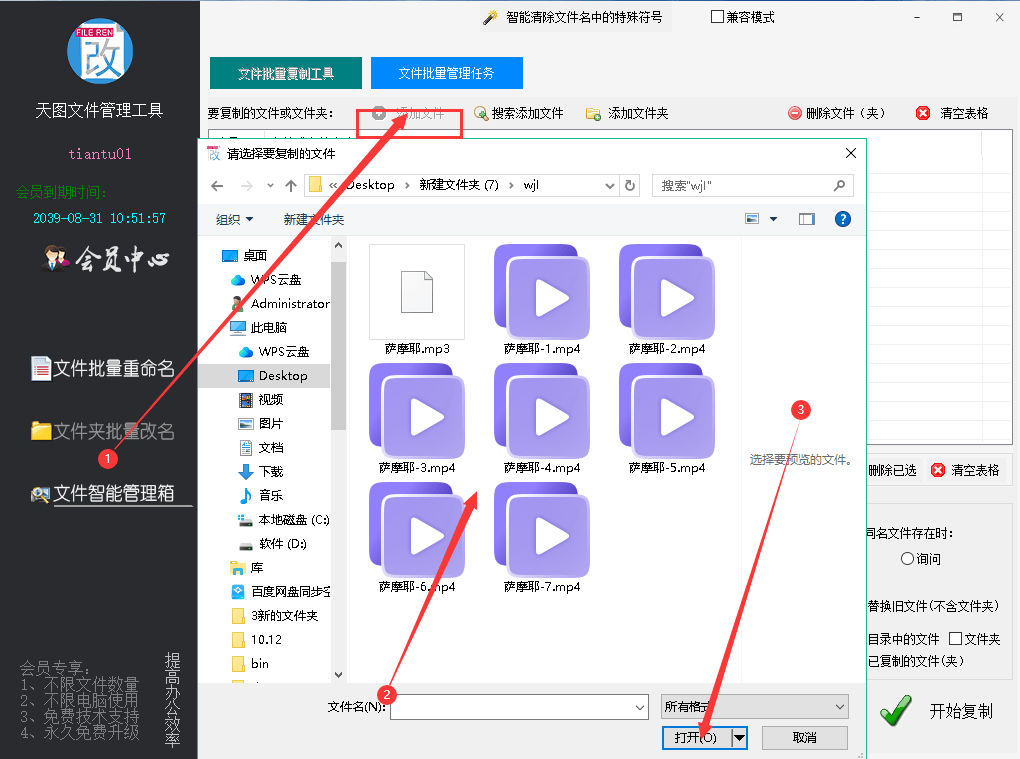Open recent locations dropdown arrow

click(x=270, y=186)
